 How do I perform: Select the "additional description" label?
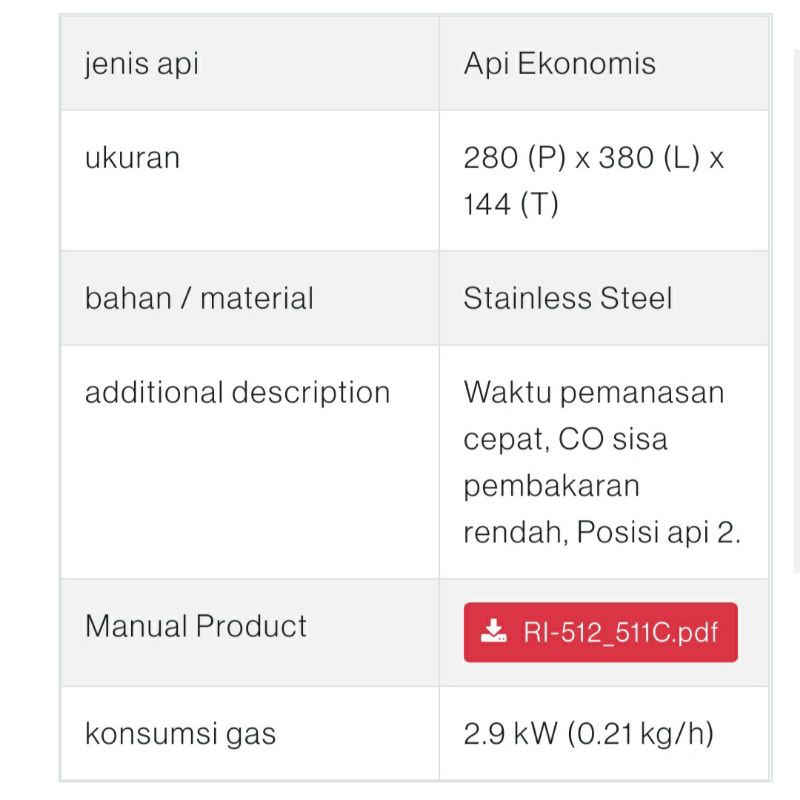coord(237,392)
